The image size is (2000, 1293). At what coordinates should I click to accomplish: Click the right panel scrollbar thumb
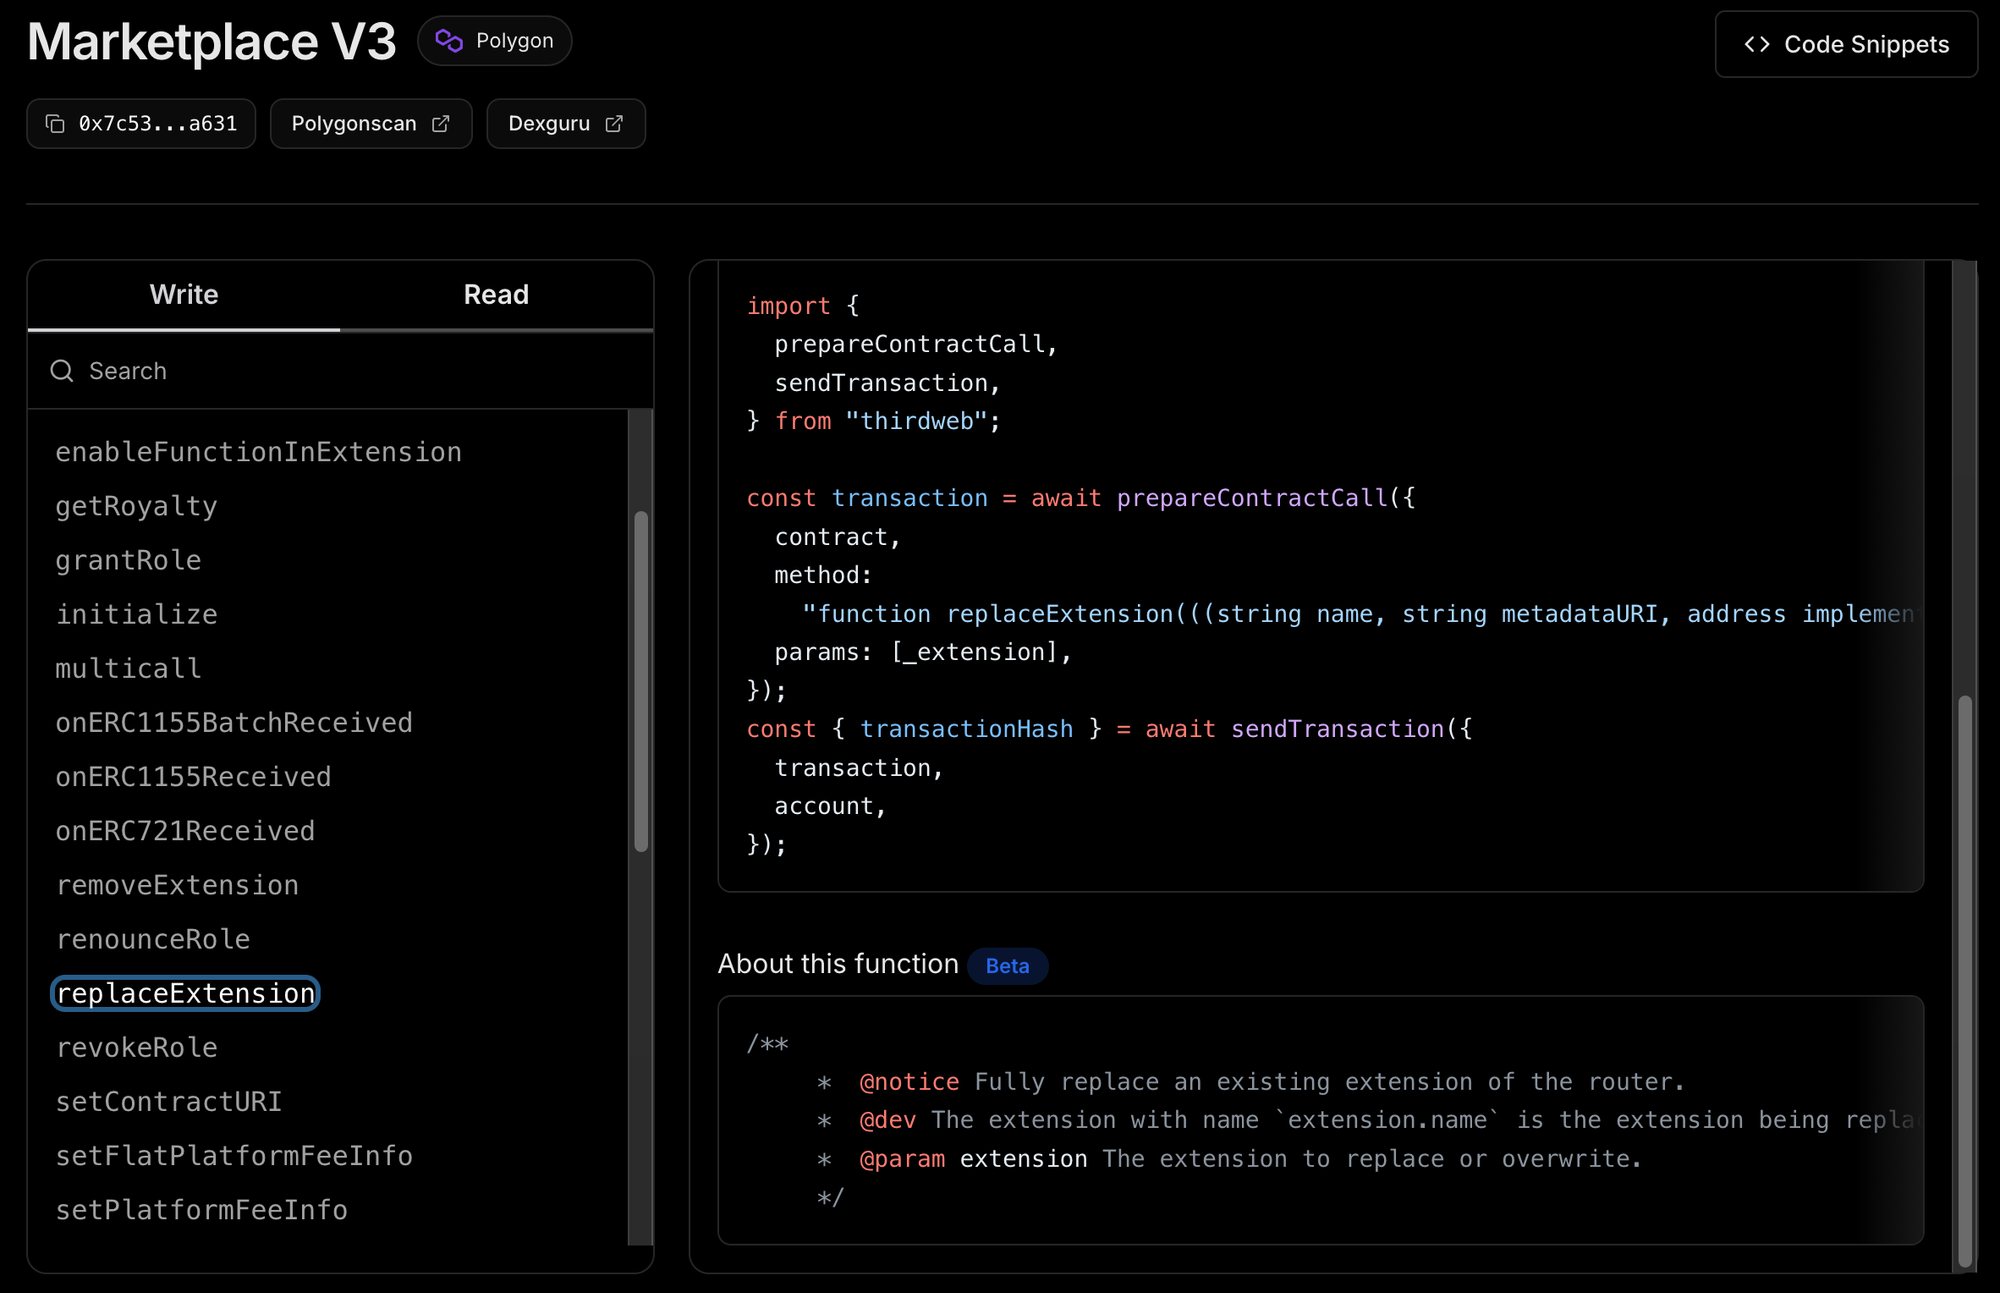[1965, 980]
